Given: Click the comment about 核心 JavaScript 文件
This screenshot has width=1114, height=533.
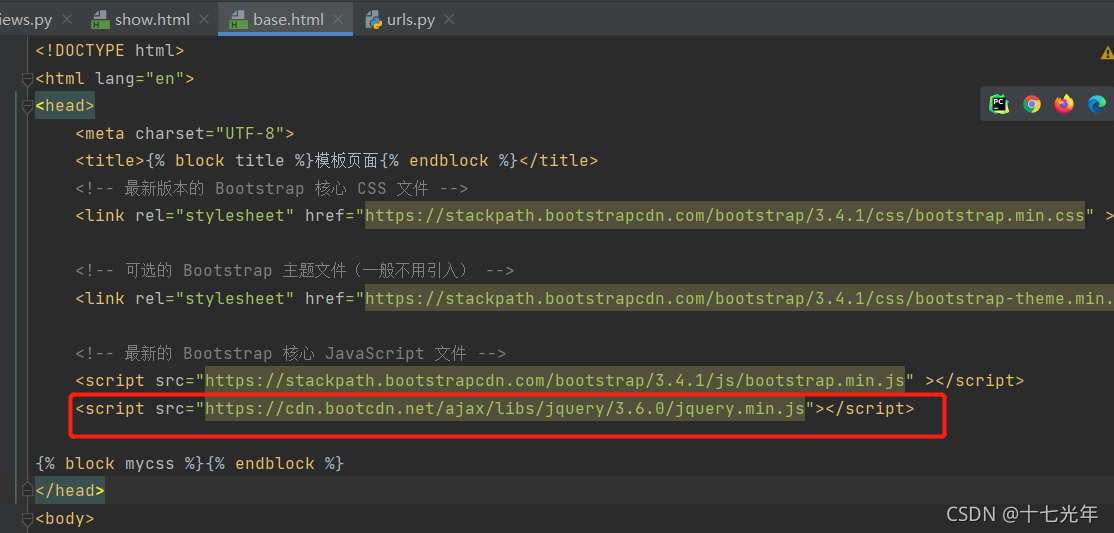Looking at the screenshot, I should [291, 353].
